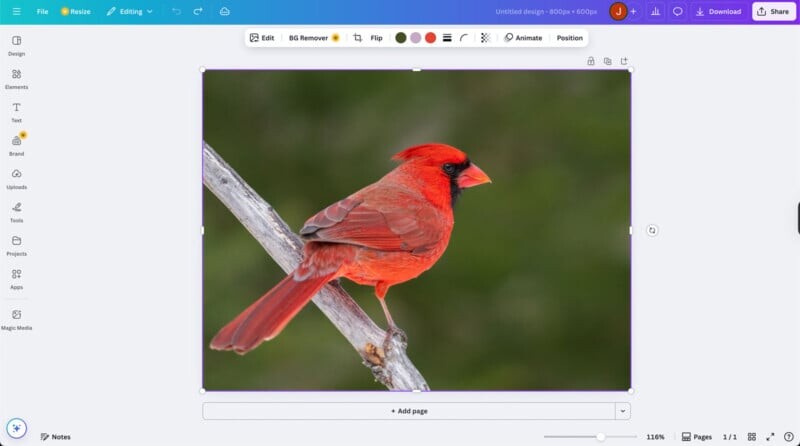The height and width of the screenshot is (446, 800).
Task: Enter fullscreen presentation view
Action: pos(770,437)
